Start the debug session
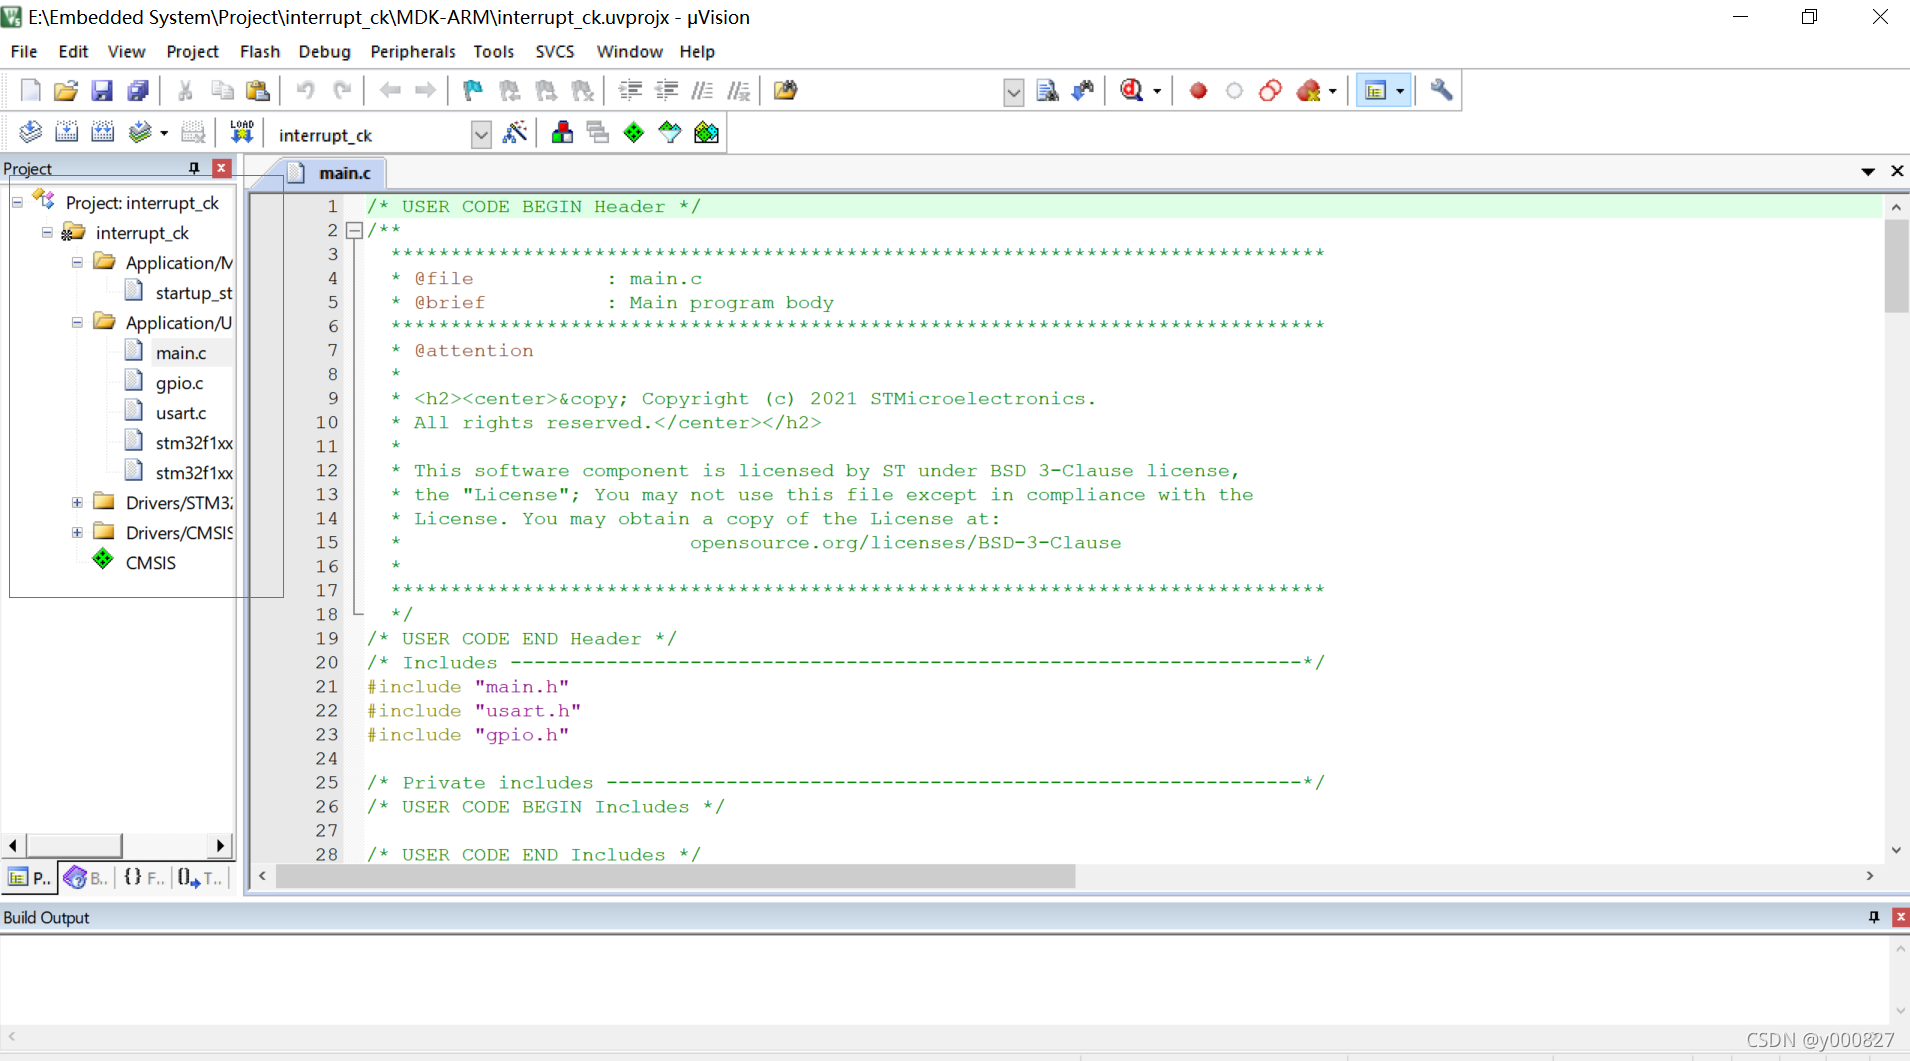1910x1061 pixels. pyautogui.click(x=1132, y=91)
